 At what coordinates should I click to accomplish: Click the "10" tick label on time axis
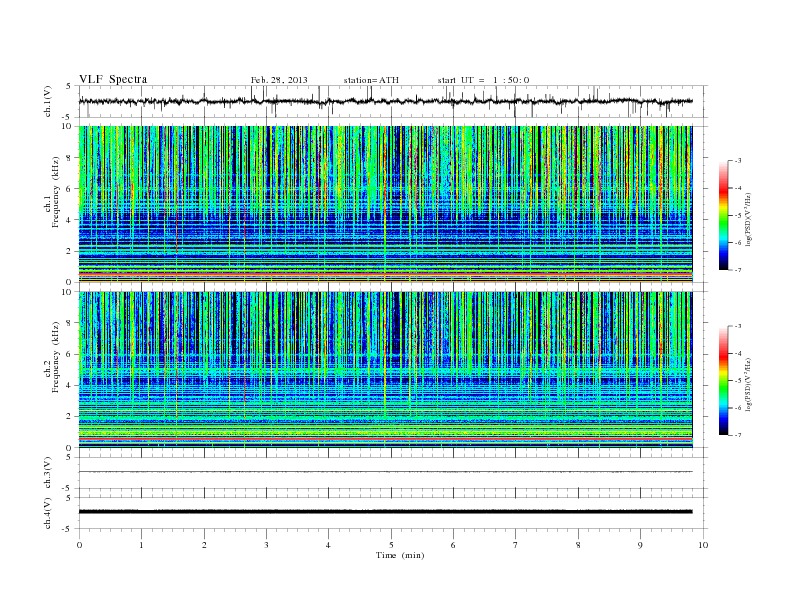pos(703,545)
